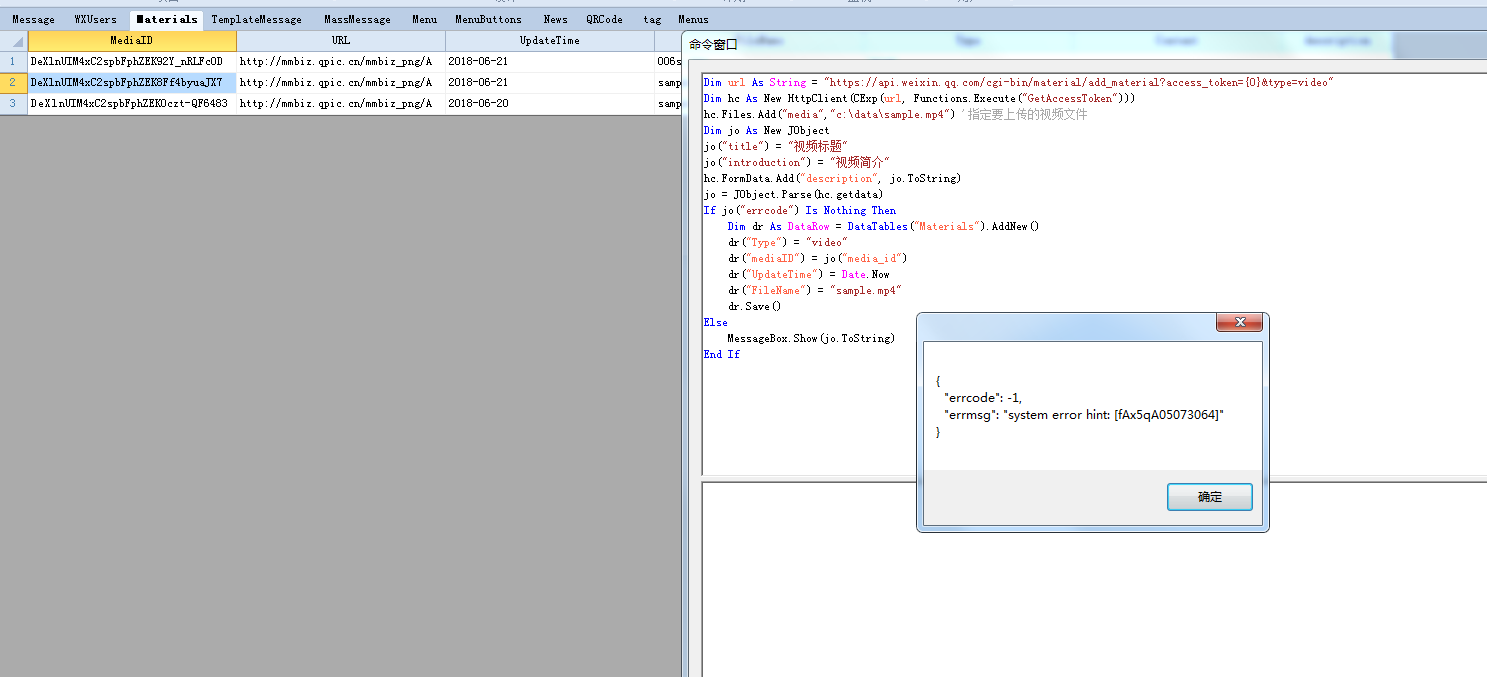Click inside the lower output pane of the command window
This screenshot has height=677, width=1487.
pos(1094,579)
